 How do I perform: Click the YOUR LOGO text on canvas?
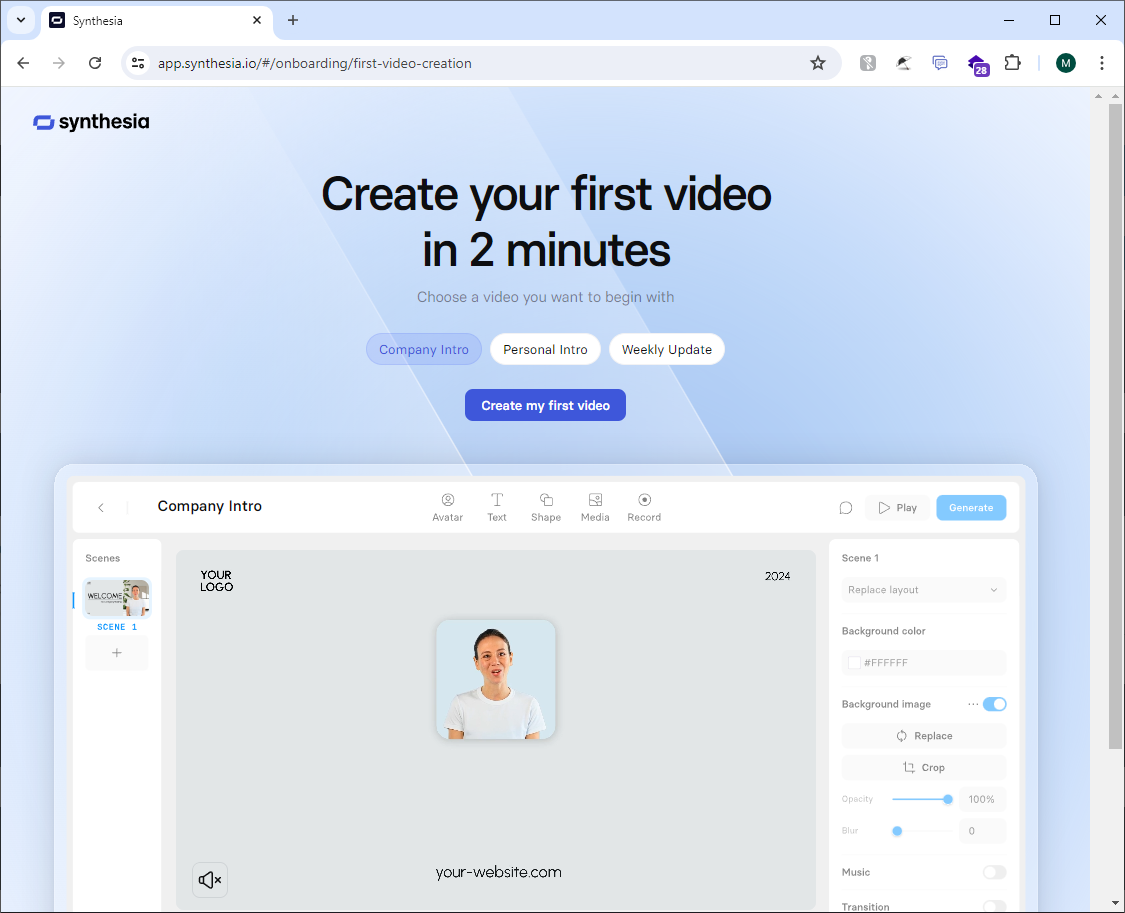coord(217,581)
